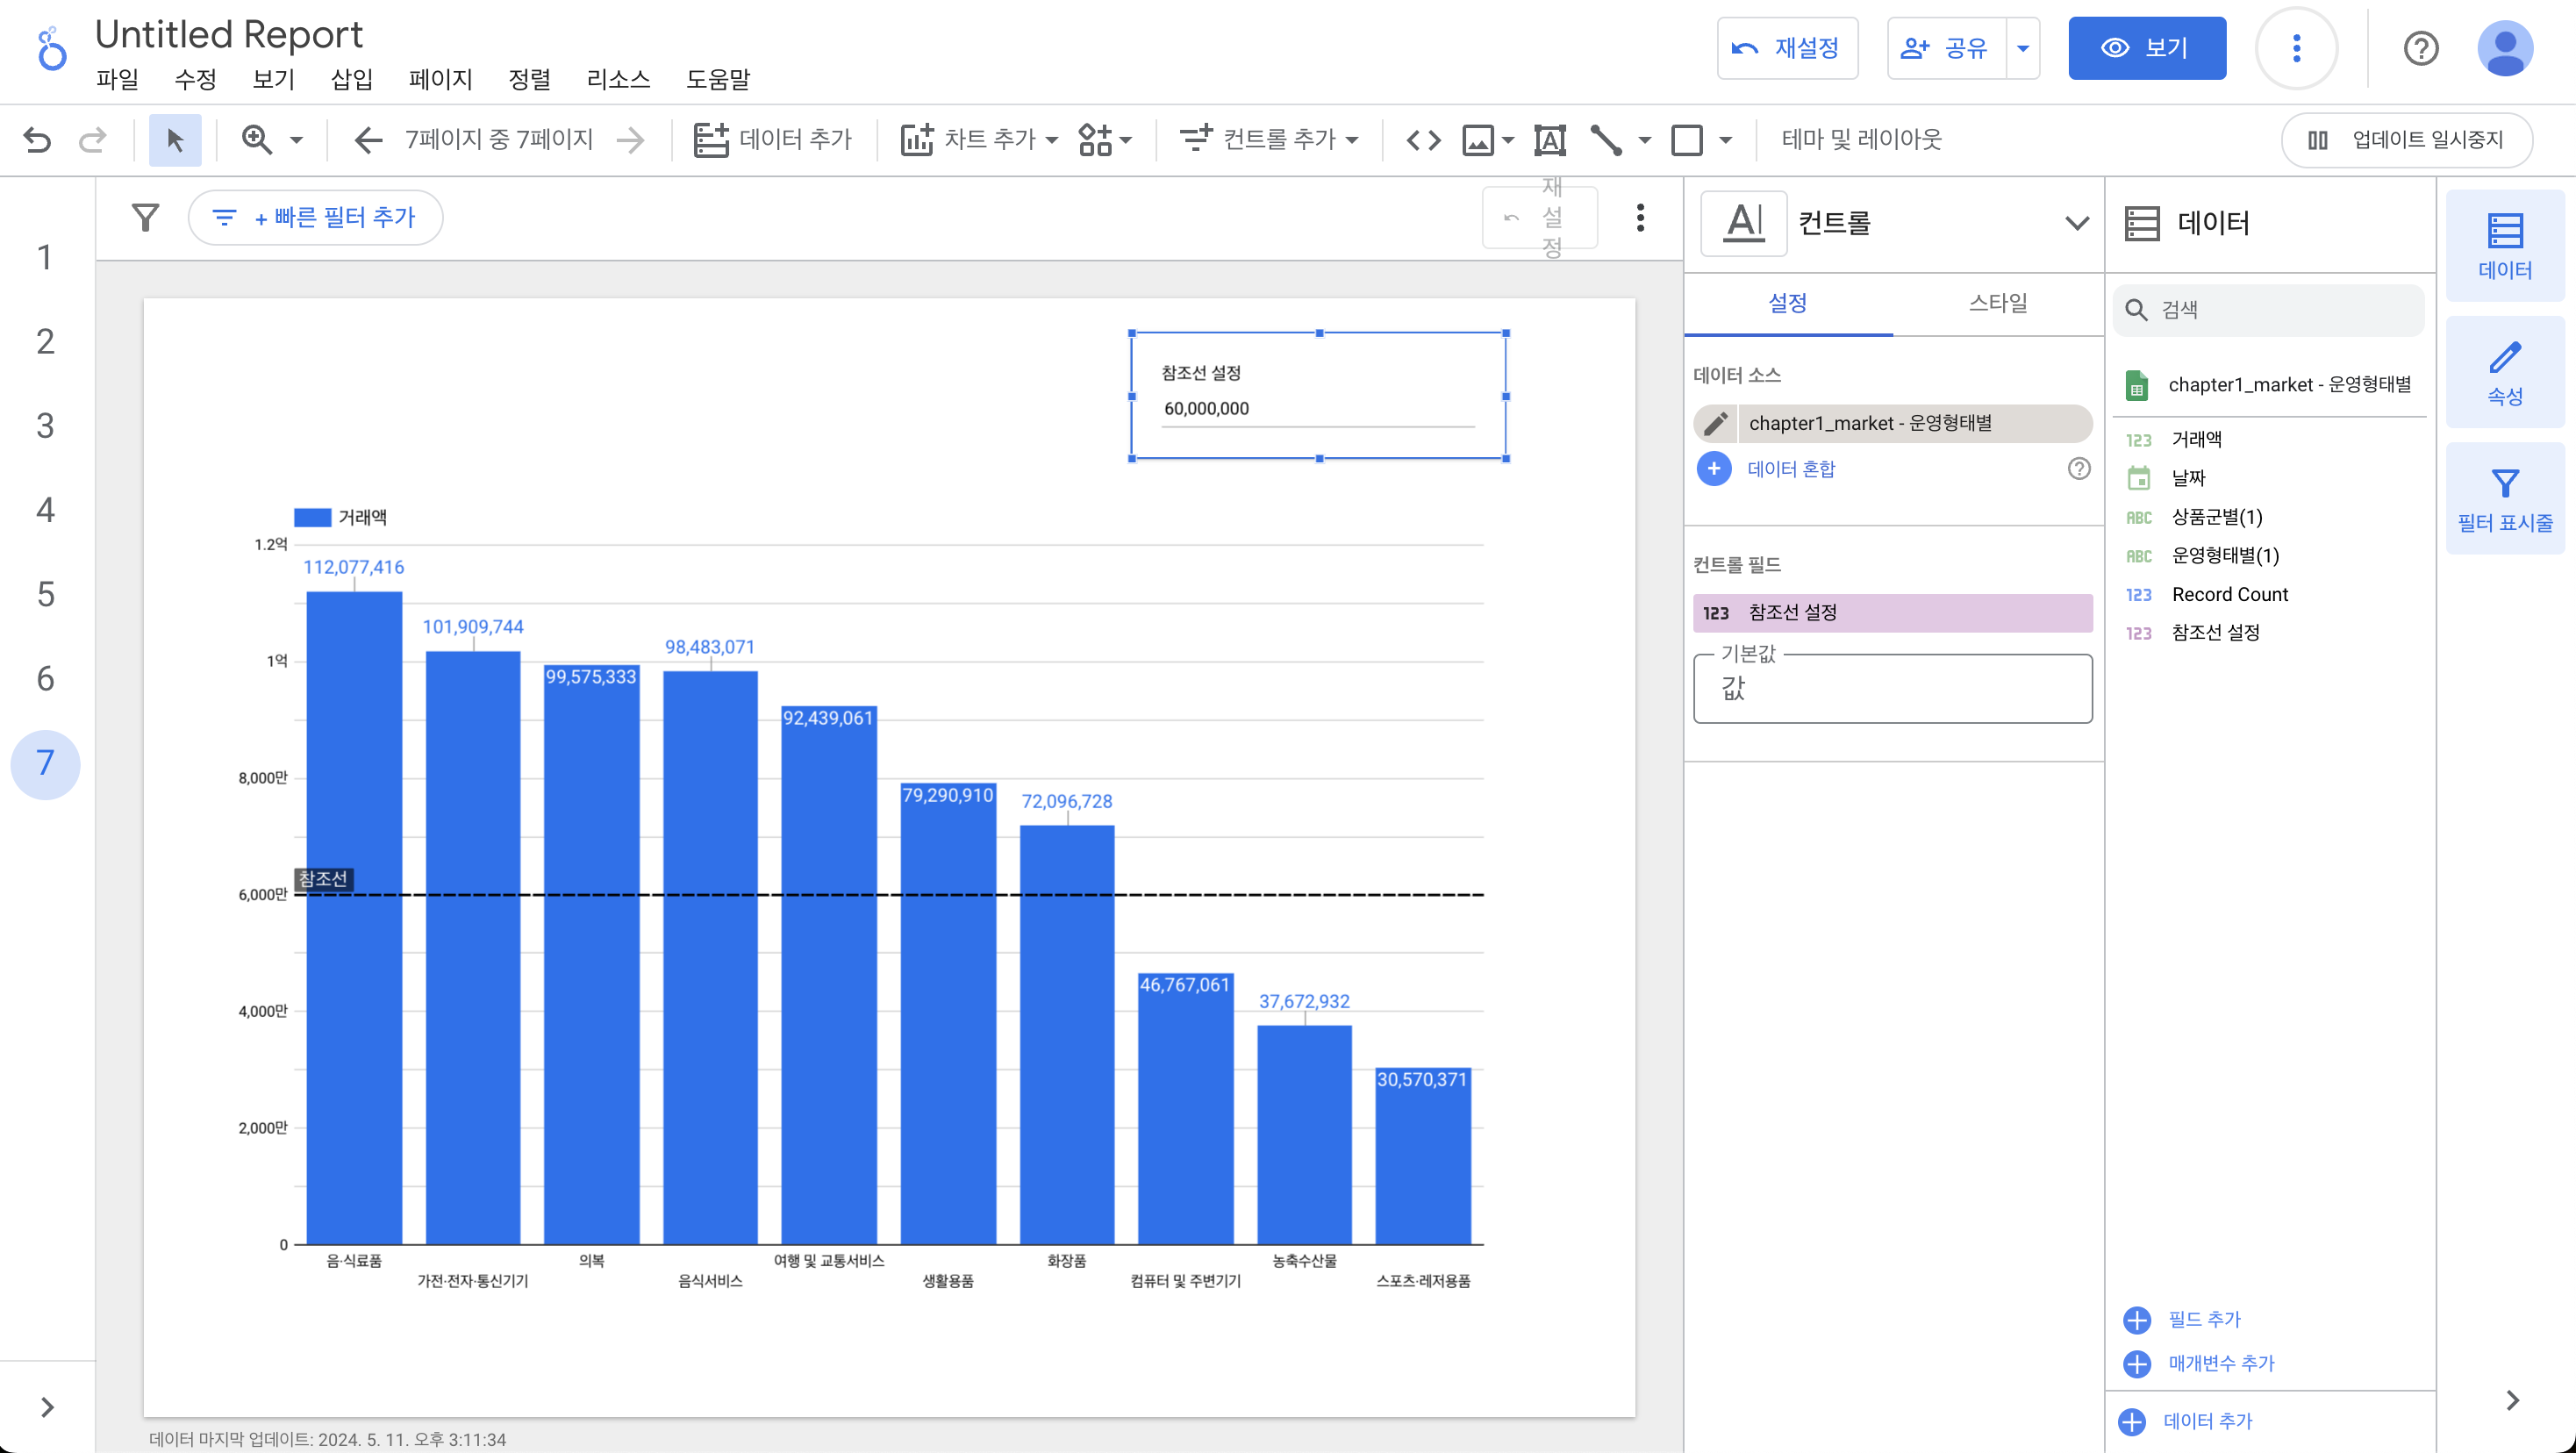Expand the 컨트롤 type chevron
This screenshot has width=2576, height=1453.
pos(2076,222)
